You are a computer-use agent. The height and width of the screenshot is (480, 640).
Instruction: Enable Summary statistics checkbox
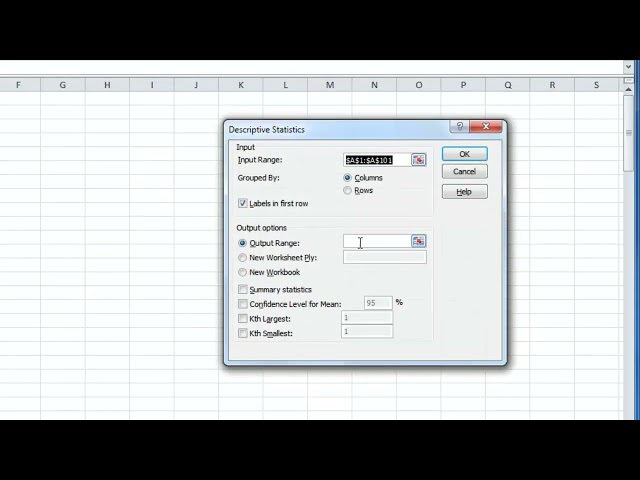click(x=243, y=289)
